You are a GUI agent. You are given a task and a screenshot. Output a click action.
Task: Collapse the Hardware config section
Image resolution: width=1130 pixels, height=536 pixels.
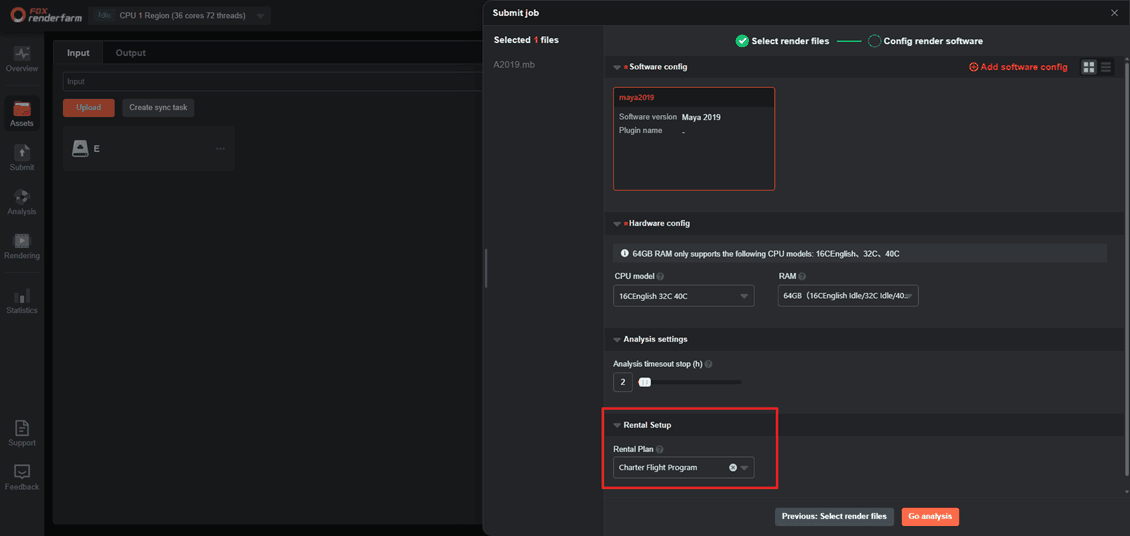(x=617, y=224)
